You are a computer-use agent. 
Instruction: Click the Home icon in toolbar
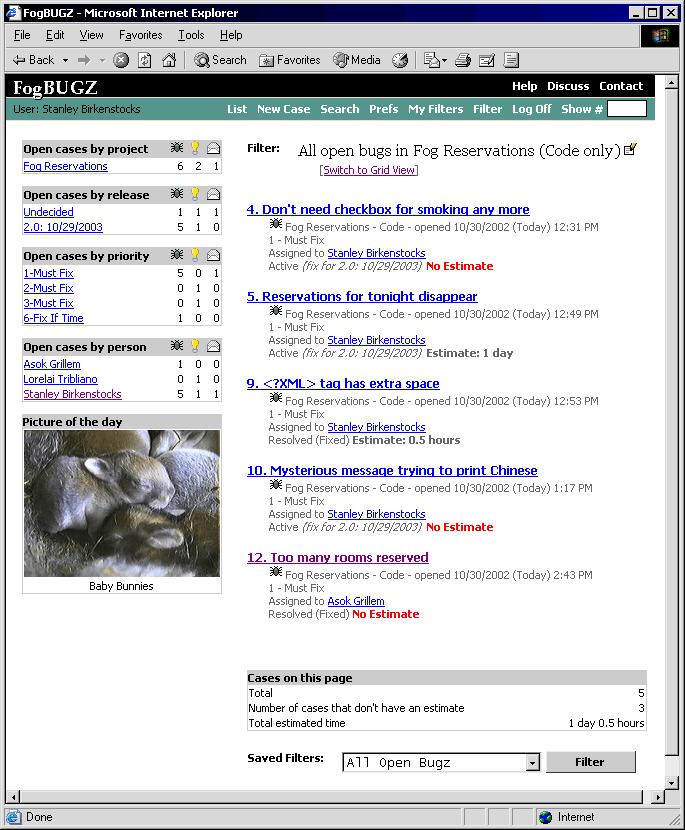169,60
